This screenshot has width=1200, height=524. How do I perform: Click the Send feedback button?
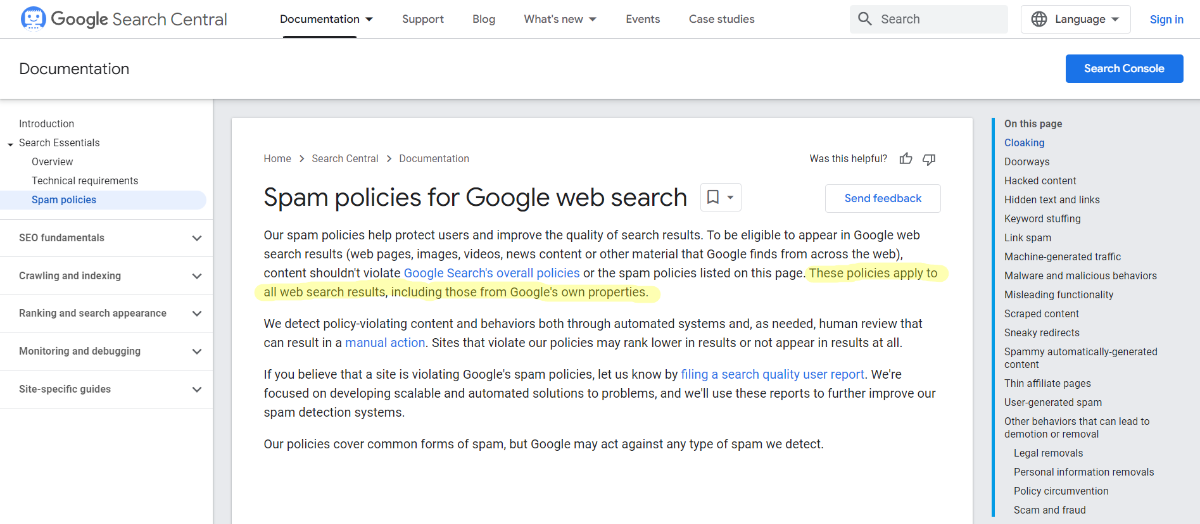883,198
